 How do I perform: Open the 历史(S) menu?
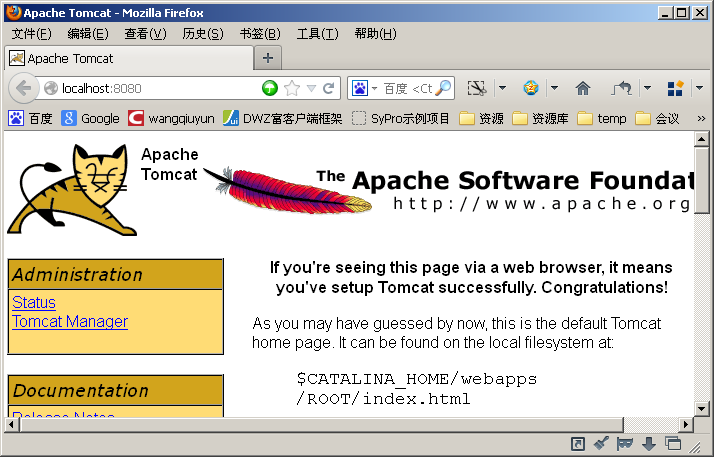point(203,34)
